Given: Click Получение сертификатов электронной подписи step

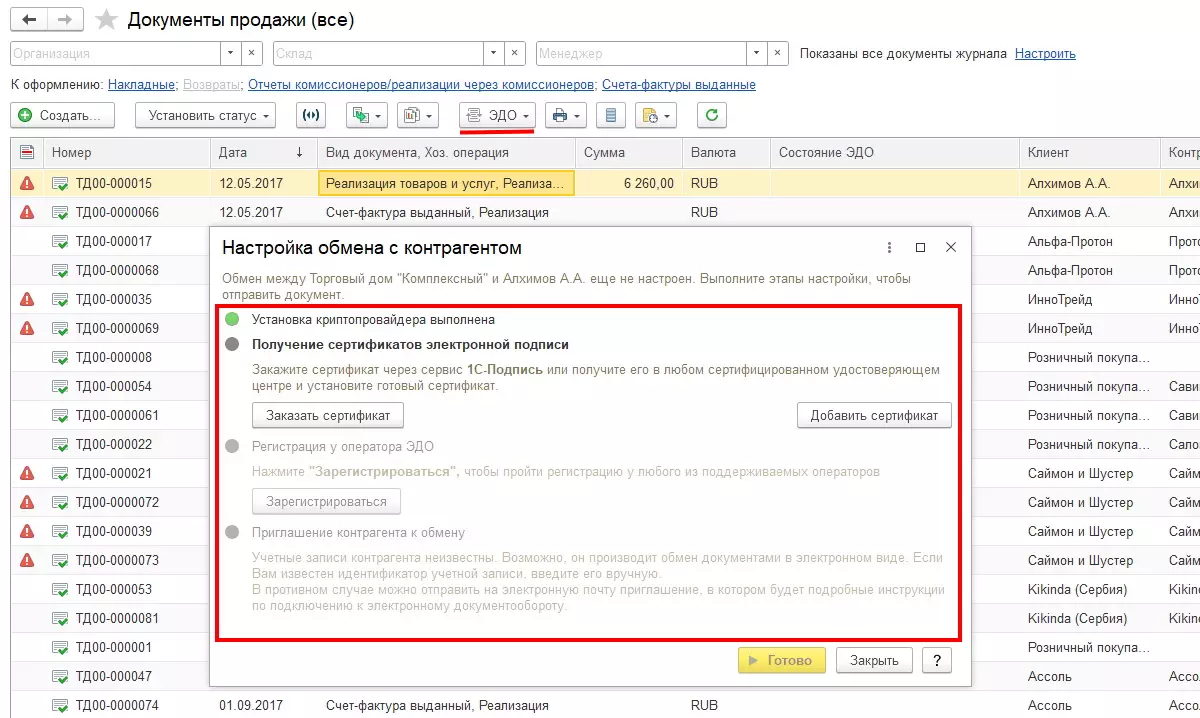Looking at the screenshot, I should pyautogui.click(x=410, y=344).
